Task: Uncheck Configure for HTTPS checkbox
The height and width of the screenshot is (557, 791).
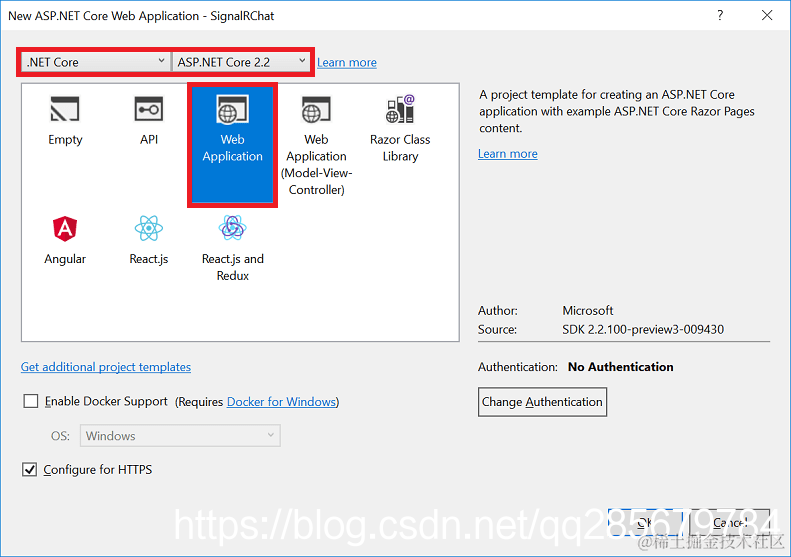Action: click(x=29, y=470)
